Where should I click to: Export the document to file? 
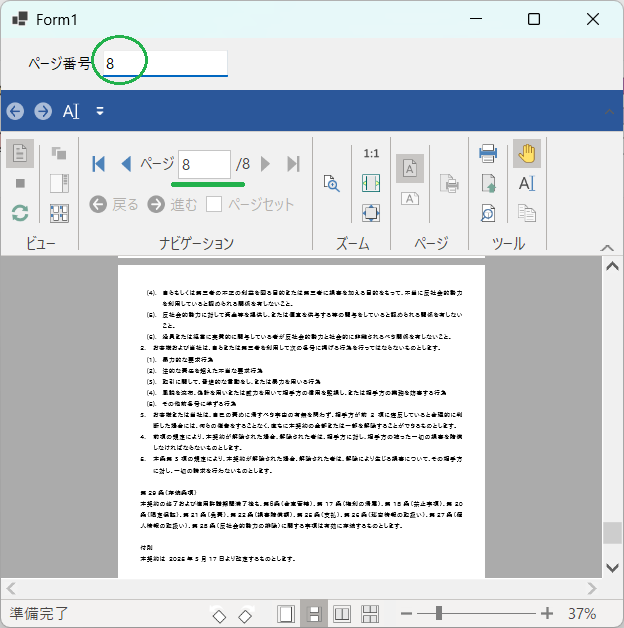(488, 183)
